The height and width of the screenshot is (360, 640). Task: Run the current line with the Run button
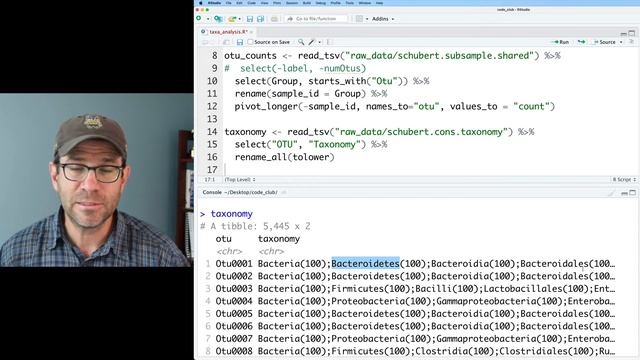pos(560,42)
